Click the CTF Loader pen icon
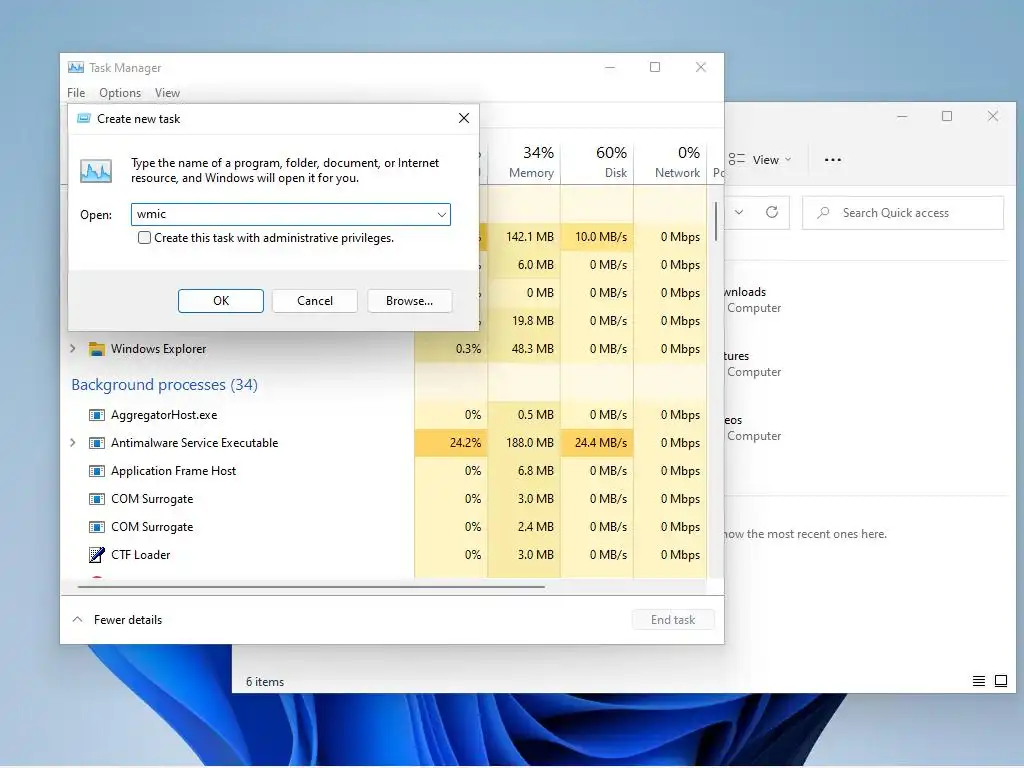Image resolution: width=1024 pixels, height=768 pixels. point(97,554)
